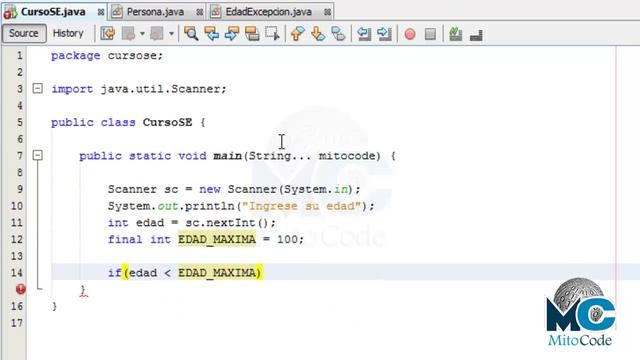Switch to the History view
Viewport: 640px width, 360px height.
[68, 33]
